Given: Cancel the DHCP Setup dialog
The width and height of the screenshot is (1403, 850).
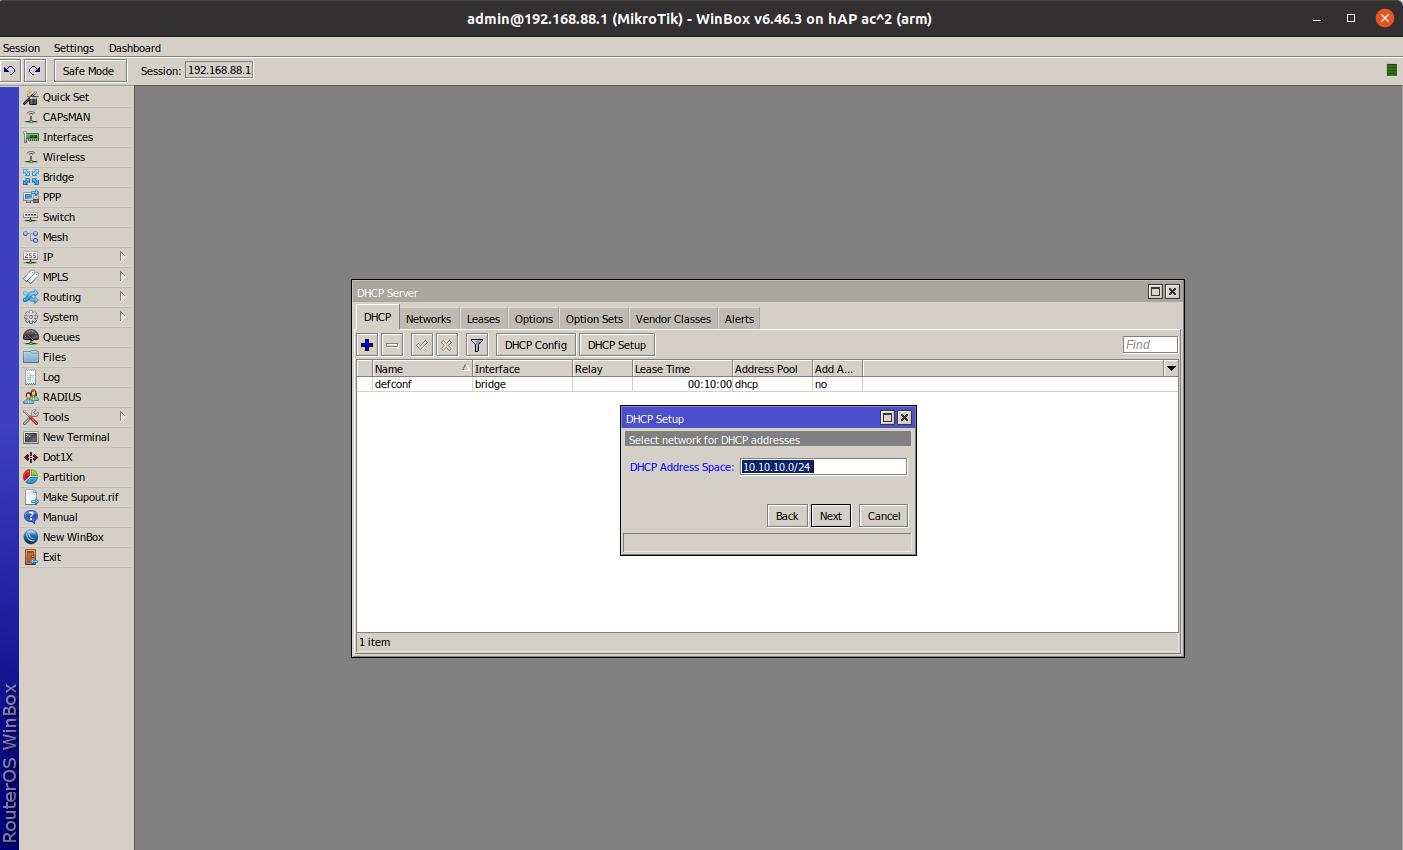Looking at the screenshot, I should [x=884, y=516].
